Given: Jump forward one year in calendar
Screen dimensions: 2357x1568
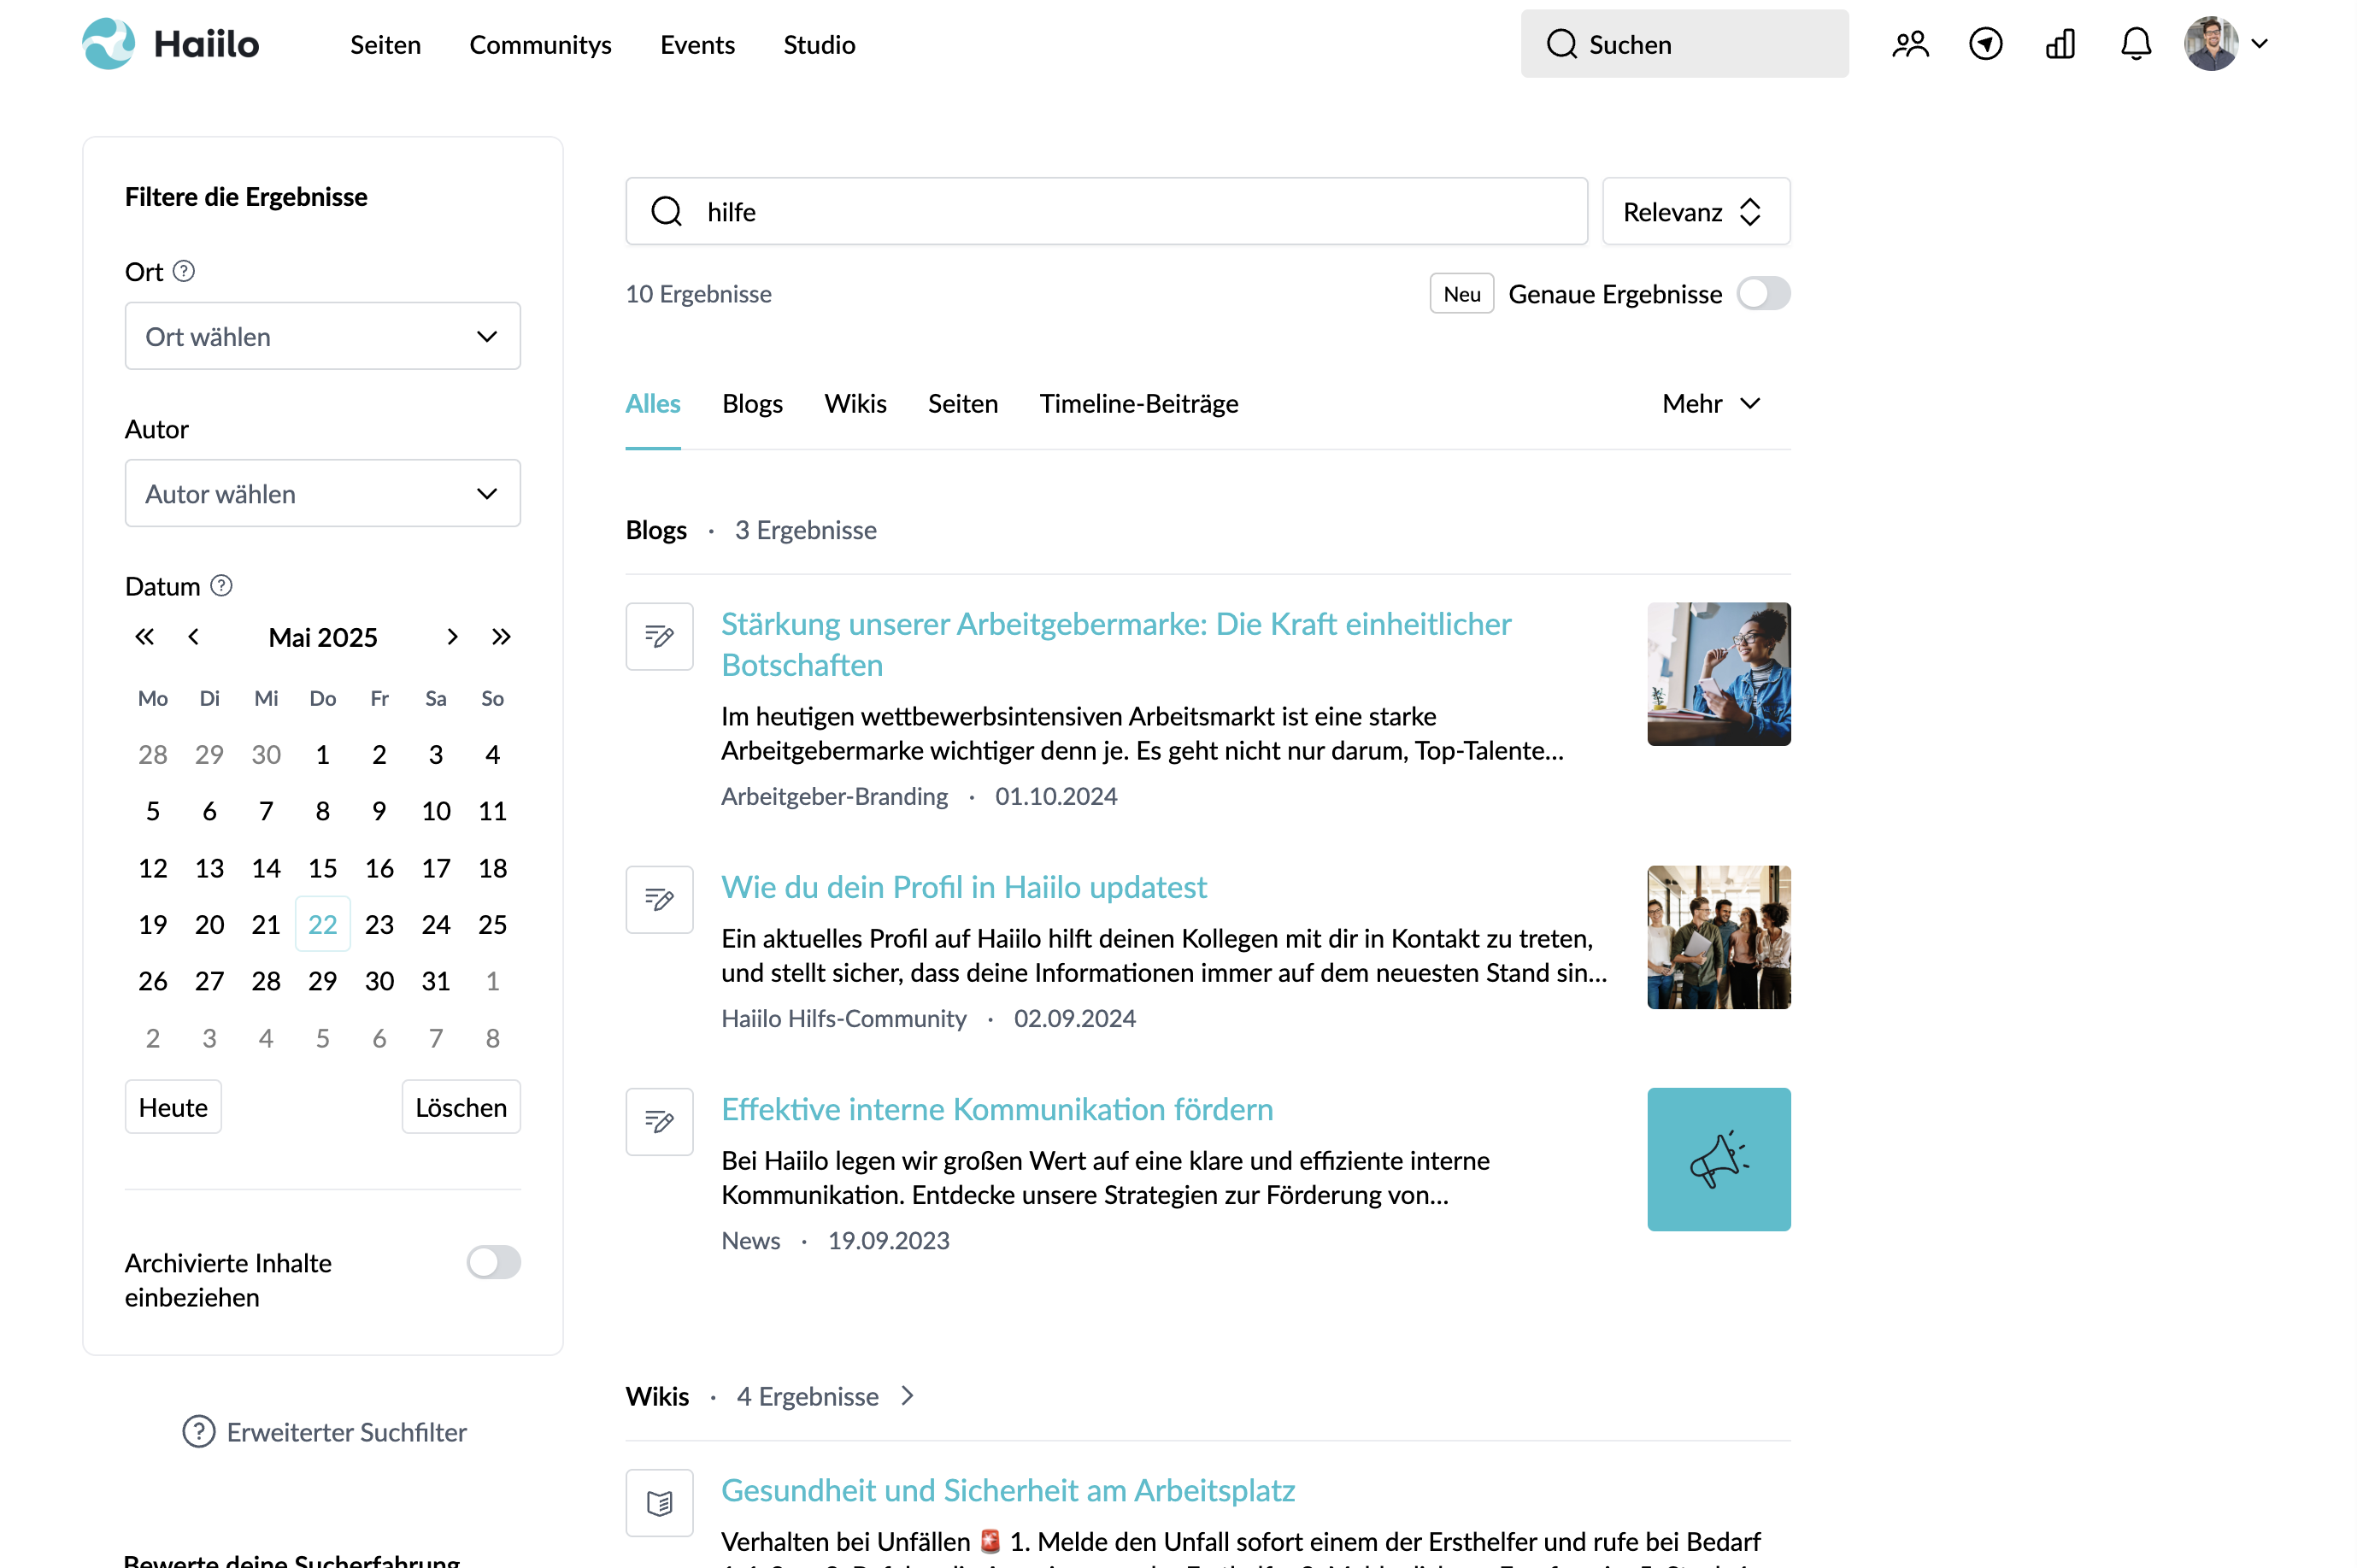Looking at the screenshot, I should [x=501, y=637].
